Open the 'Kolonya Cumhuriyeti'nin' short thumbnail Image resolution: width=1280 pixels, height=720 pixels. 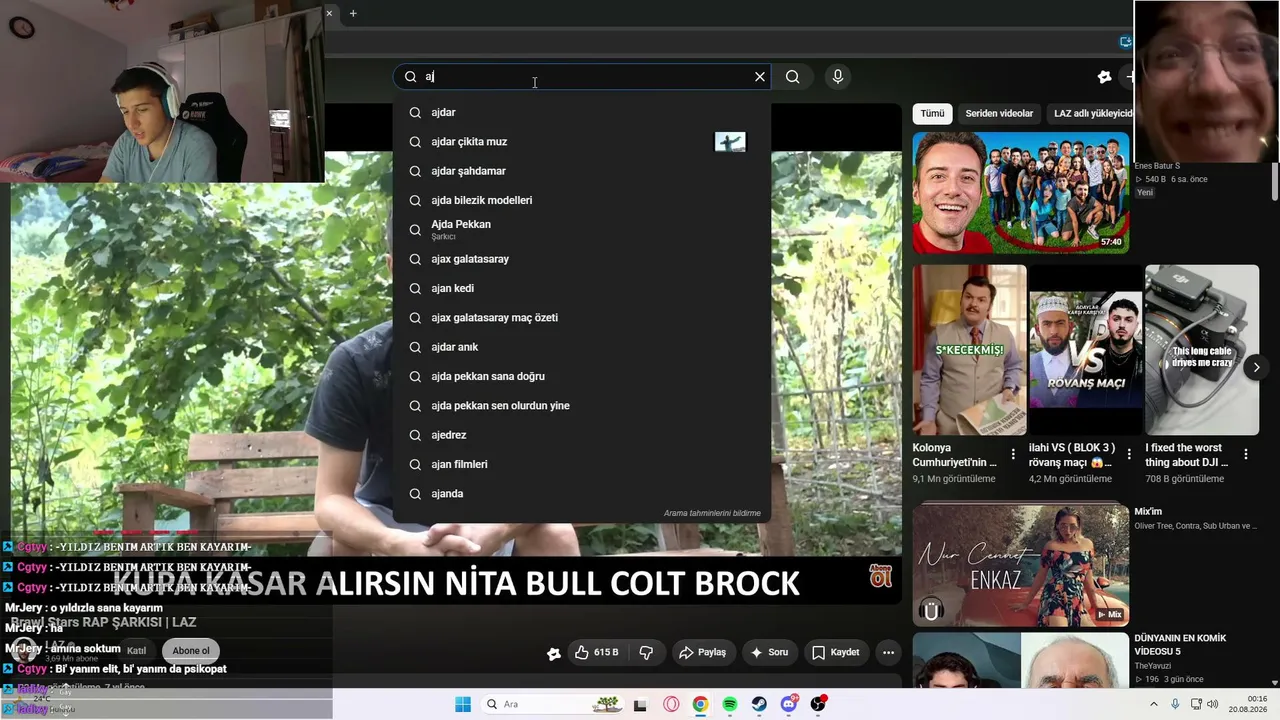(x=969, y=350)
